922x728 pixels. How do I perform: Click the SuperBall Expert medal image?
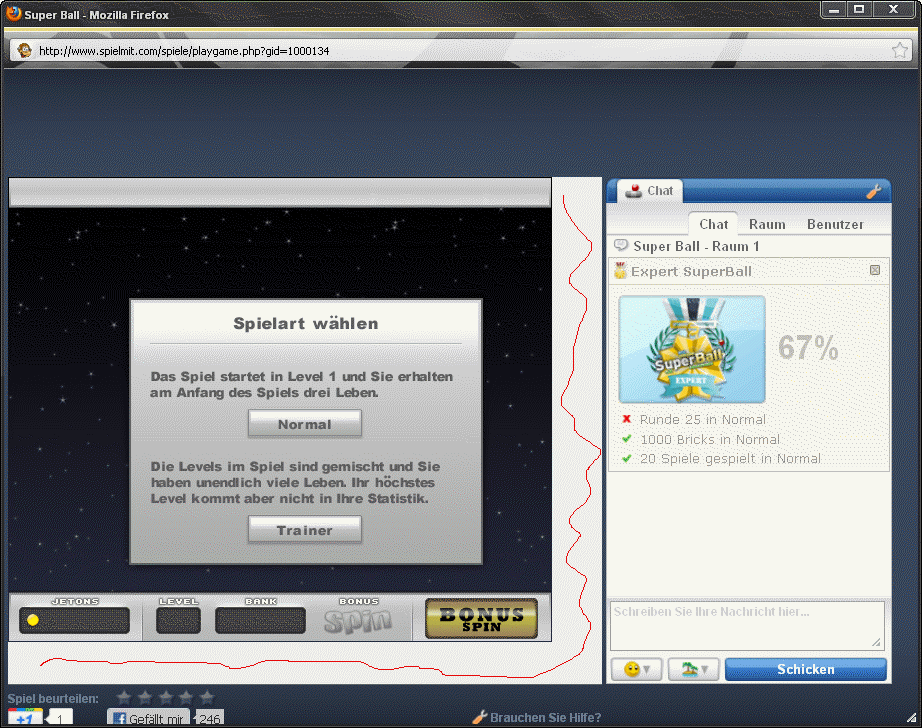[x=692, y=349]
